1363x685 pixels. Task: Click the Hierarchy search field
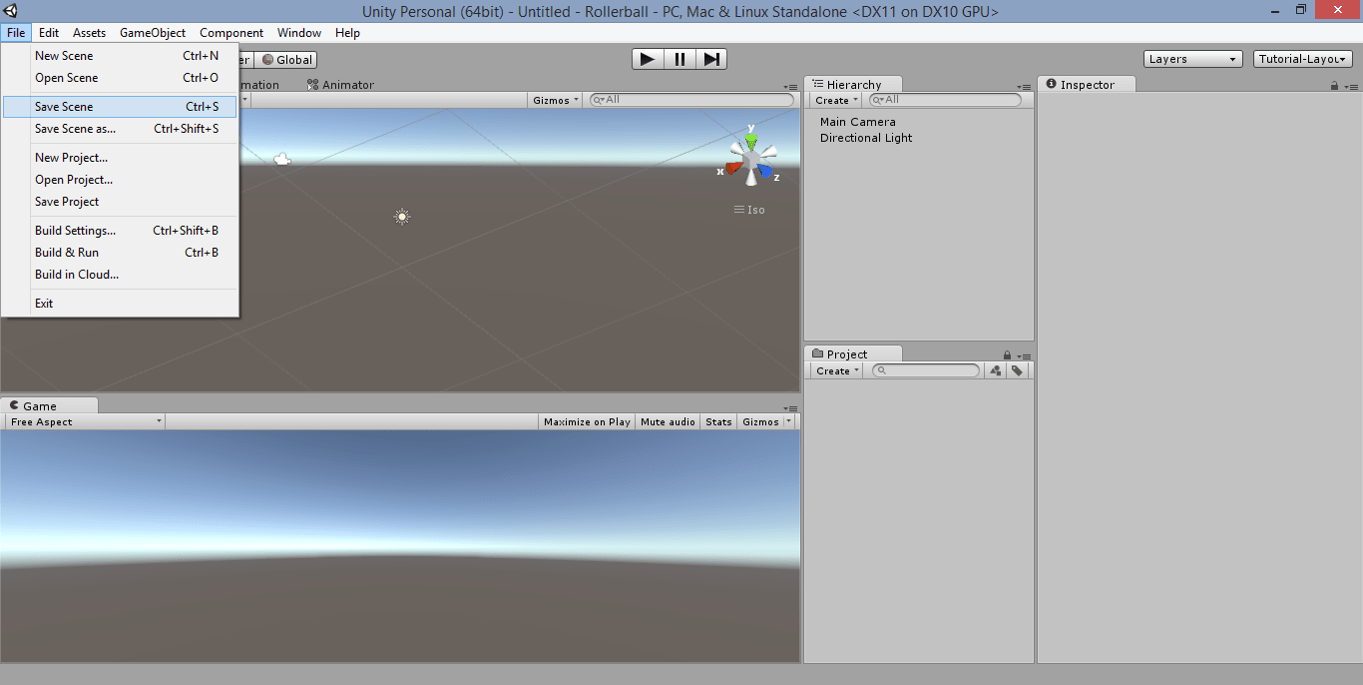pyautogui.click(x=945, y=100)
